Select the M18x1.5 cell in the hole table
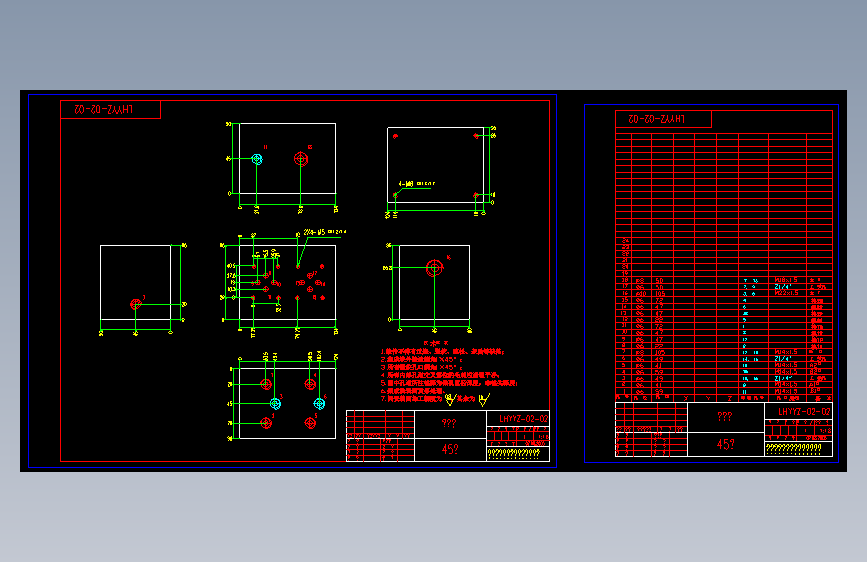 pyautogui.click(x=786, y=280)
